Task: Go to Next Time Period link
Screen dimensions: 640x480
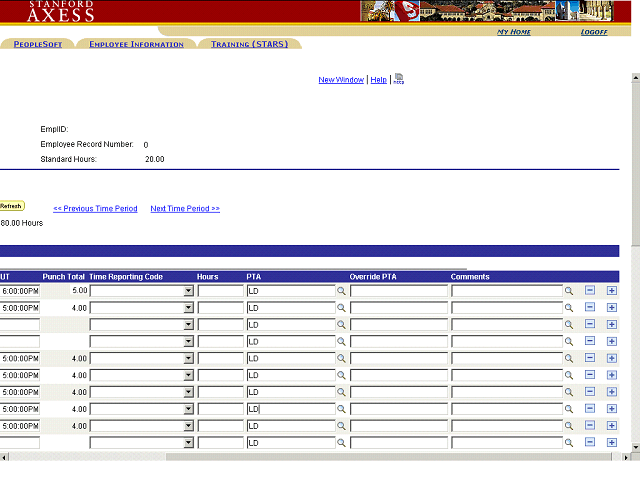Action: [x=185, y=209]
